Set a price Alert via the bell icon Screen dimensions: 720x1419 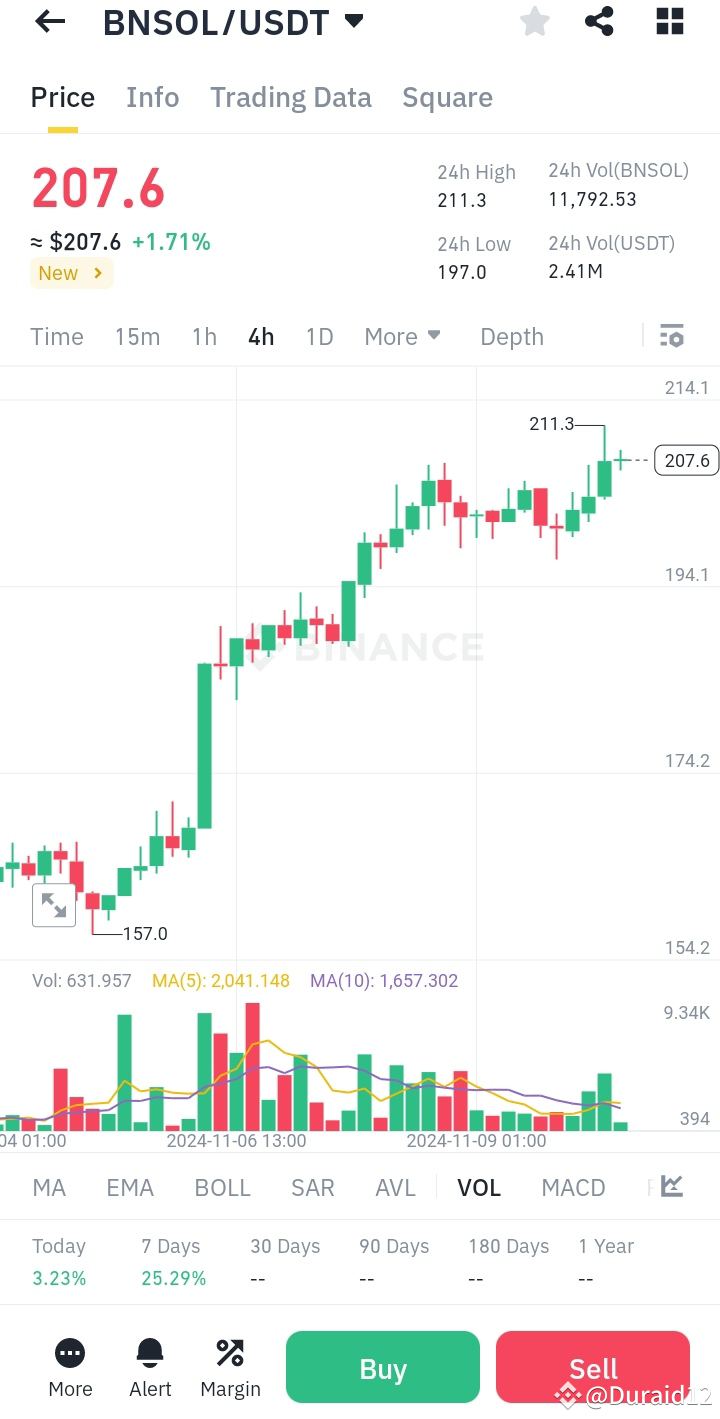coord(150,1352)
